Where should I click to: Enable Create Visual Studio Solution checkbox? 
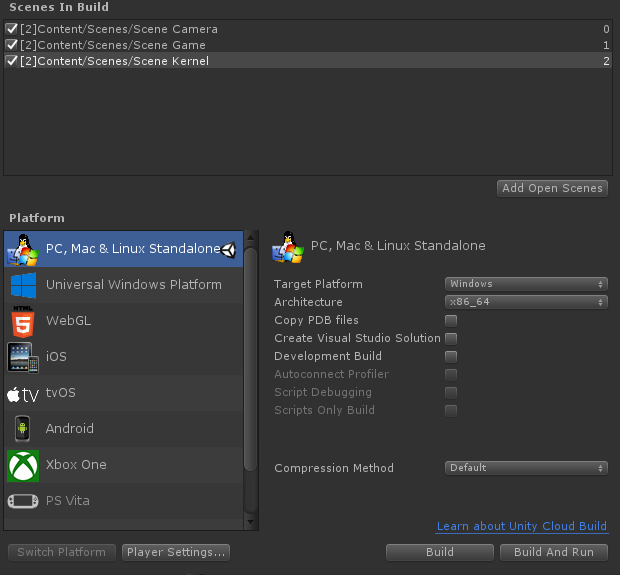(451, 339)
